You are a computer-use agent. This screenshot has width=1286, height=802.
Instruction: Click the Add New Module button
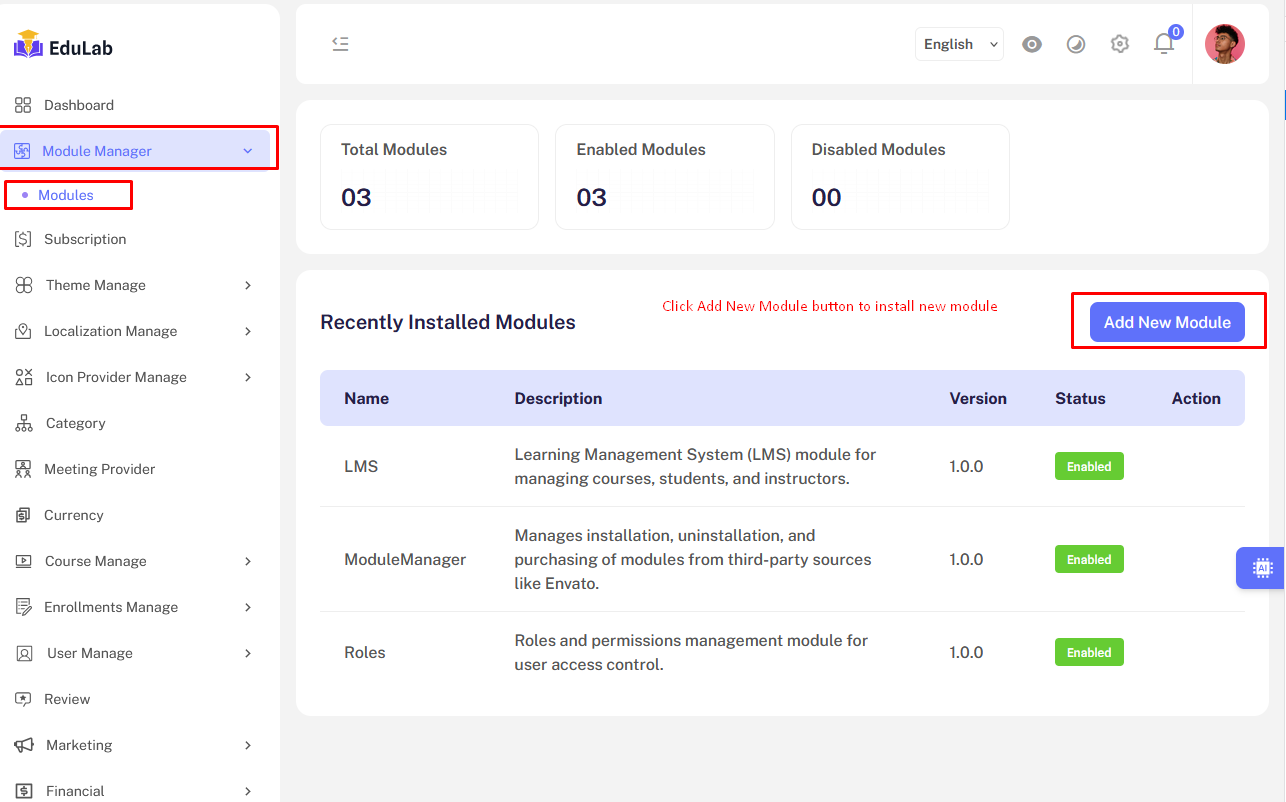(1167, 321)
